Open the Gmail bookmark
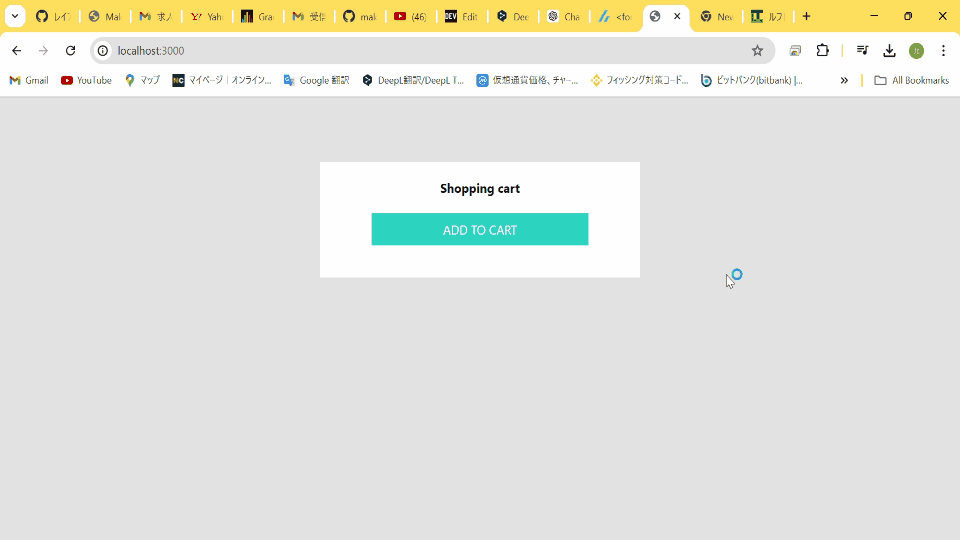The width and height of the screenshot is (960, 540). pyautogui.click(x=29, y=80)
